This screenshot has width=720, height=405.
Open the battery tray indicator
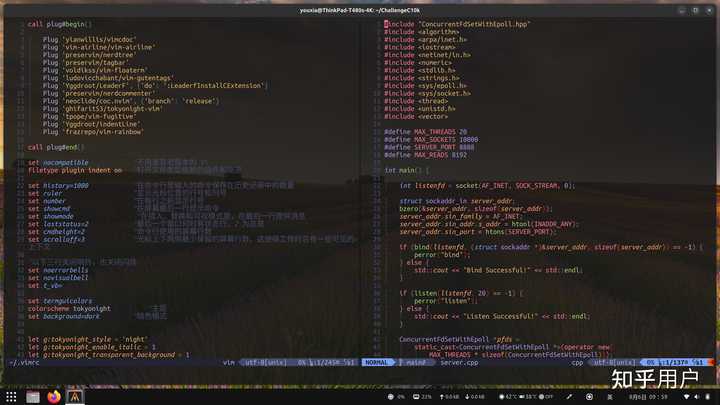708,397
